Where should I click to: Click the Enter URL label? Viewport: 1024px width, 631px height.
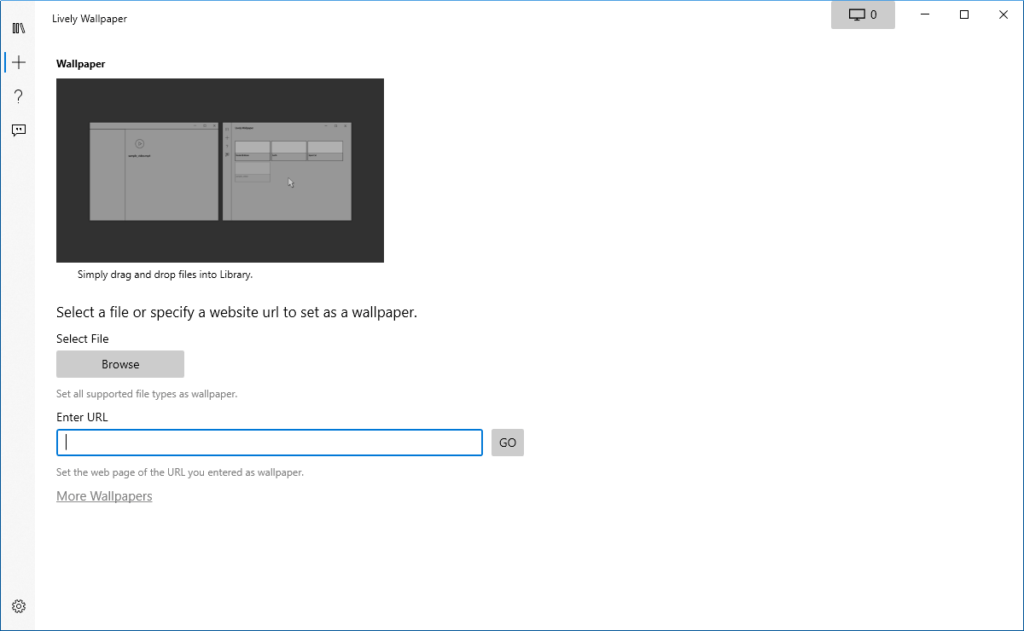pyautogui.click(x=82, y=417)
